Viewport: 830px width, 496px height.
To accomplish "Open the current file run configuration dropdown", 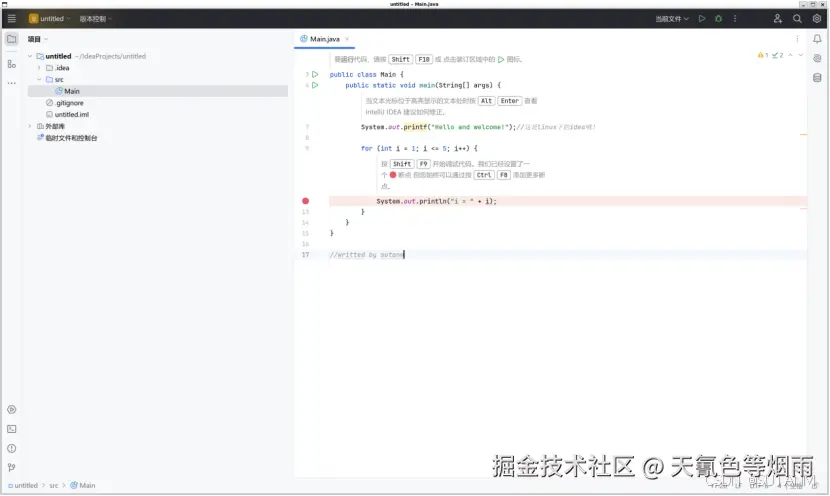I will pos(672,19).
